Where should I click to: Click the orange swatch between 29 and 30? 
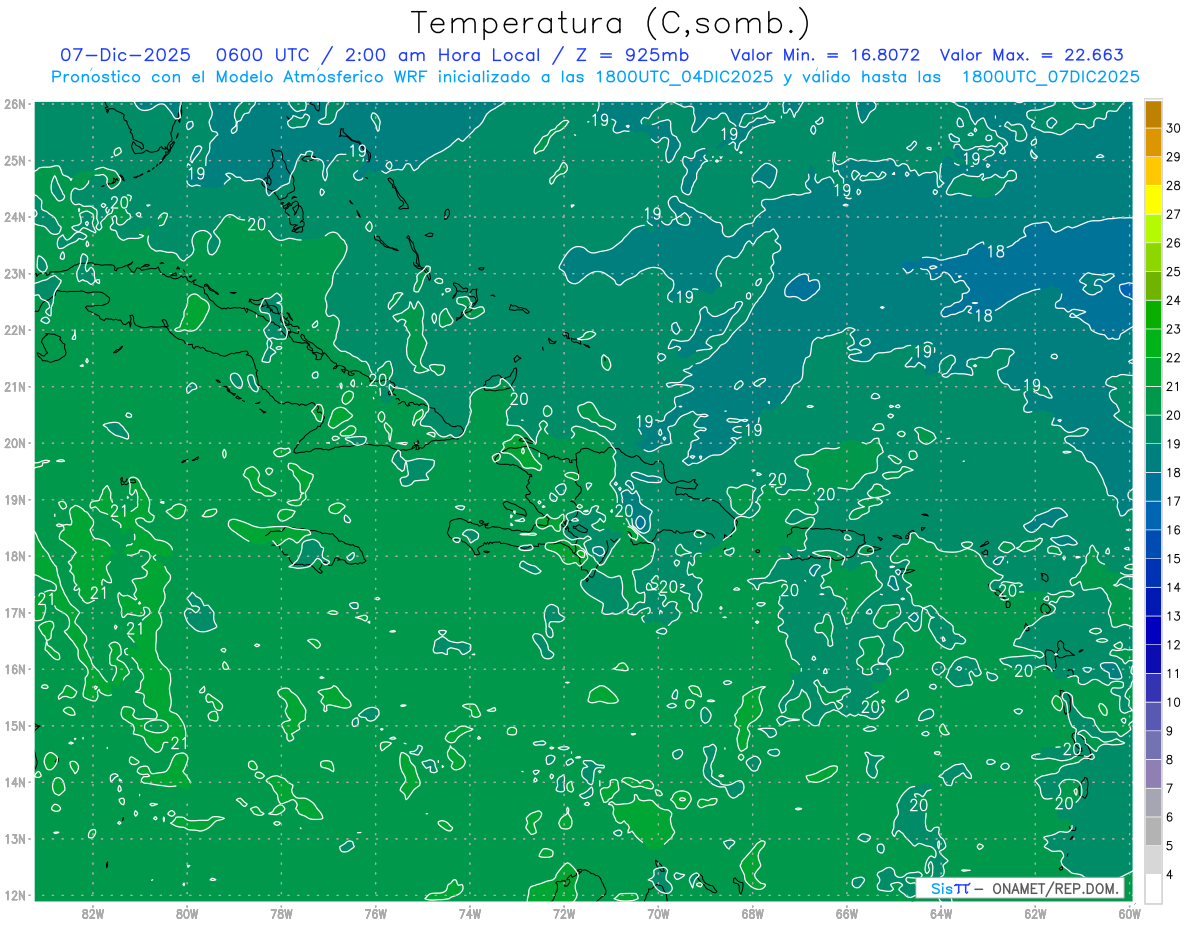tap(1153, 142)
